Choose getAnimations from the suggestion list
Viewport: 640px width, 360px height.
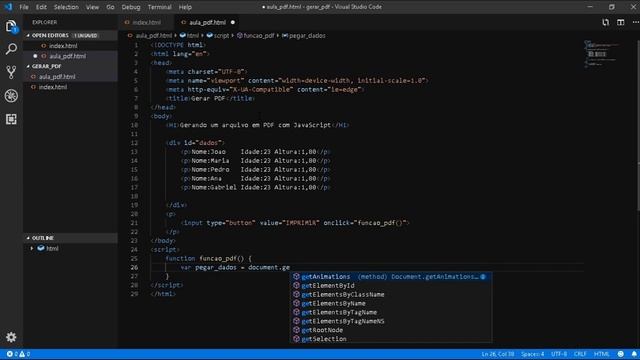[391, 277]
